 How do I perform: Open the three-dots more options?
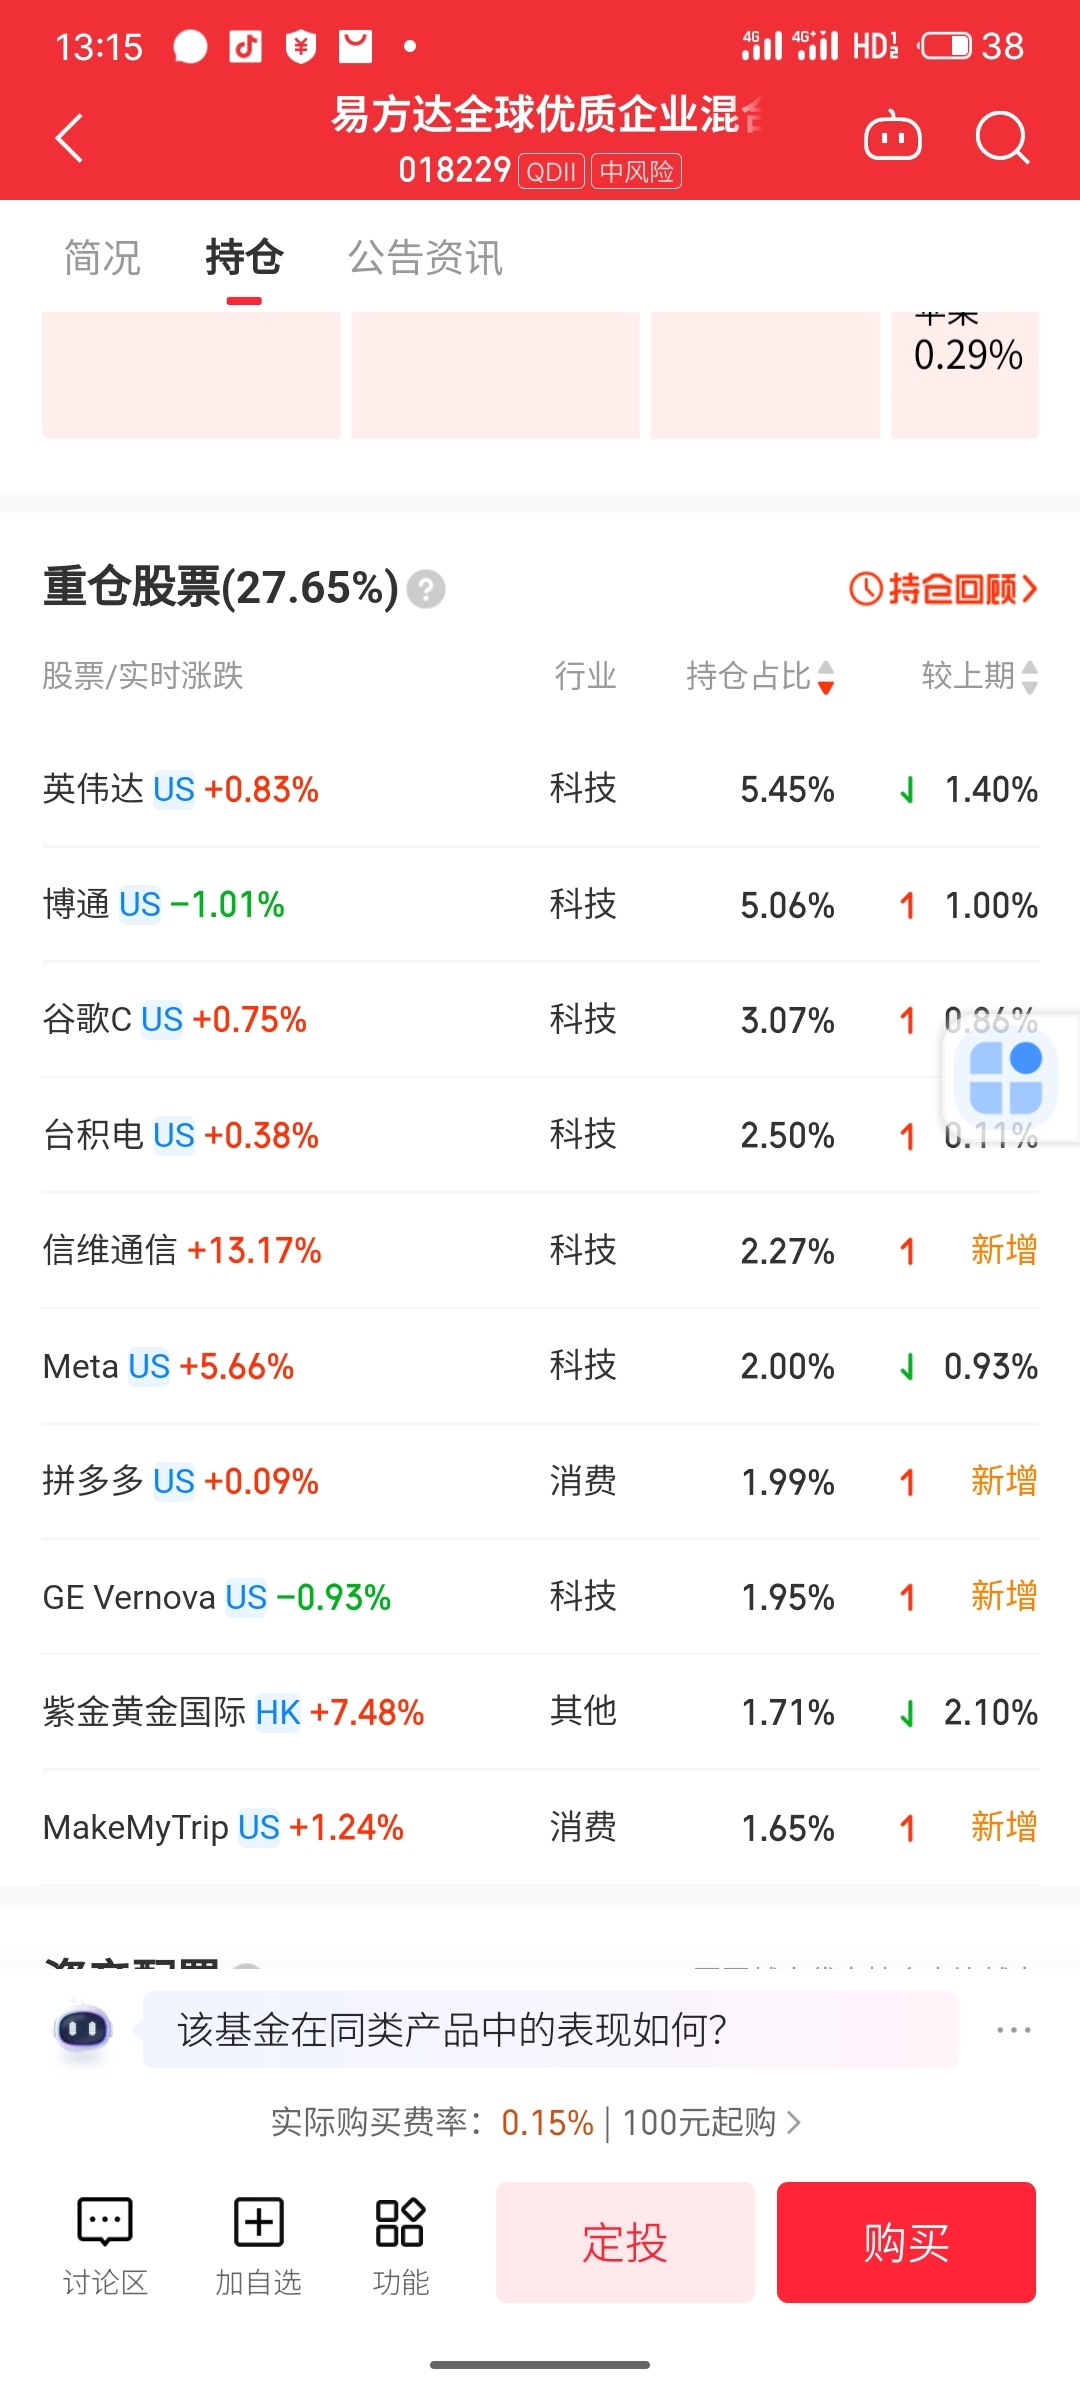coord(1013,2029)
